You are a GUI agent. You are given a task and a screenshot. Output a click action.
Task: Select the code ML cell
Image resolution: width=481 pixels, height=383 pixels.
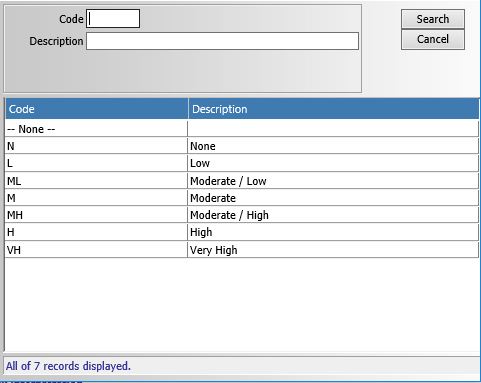click(96, 181)
